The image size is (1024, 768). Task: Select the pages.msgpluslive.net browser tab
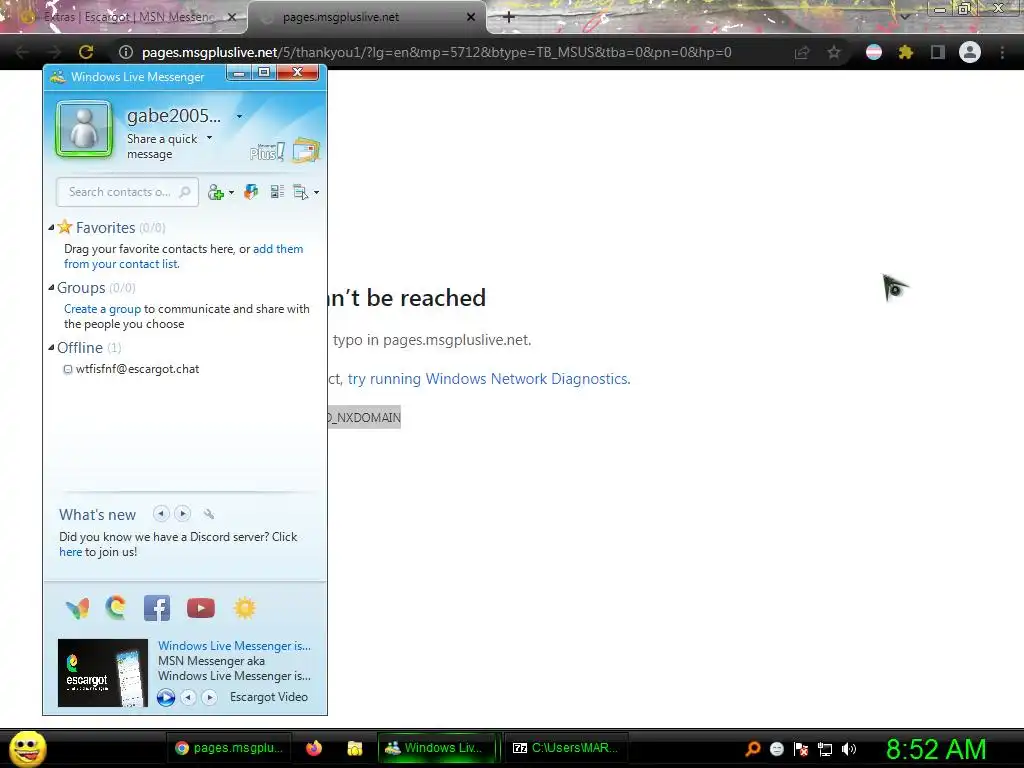[366, 17]
